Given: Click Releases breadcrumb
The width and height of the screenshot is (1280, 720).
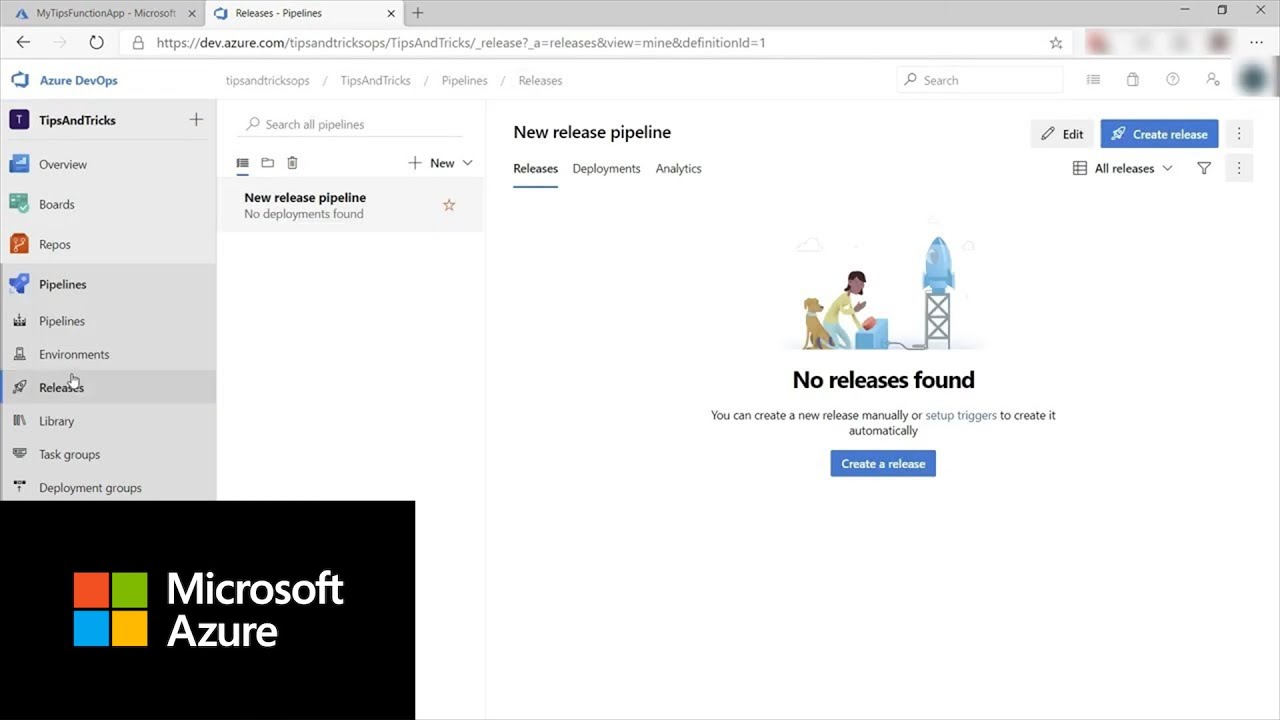Looking at the screenshot, I should coord(540,80).
